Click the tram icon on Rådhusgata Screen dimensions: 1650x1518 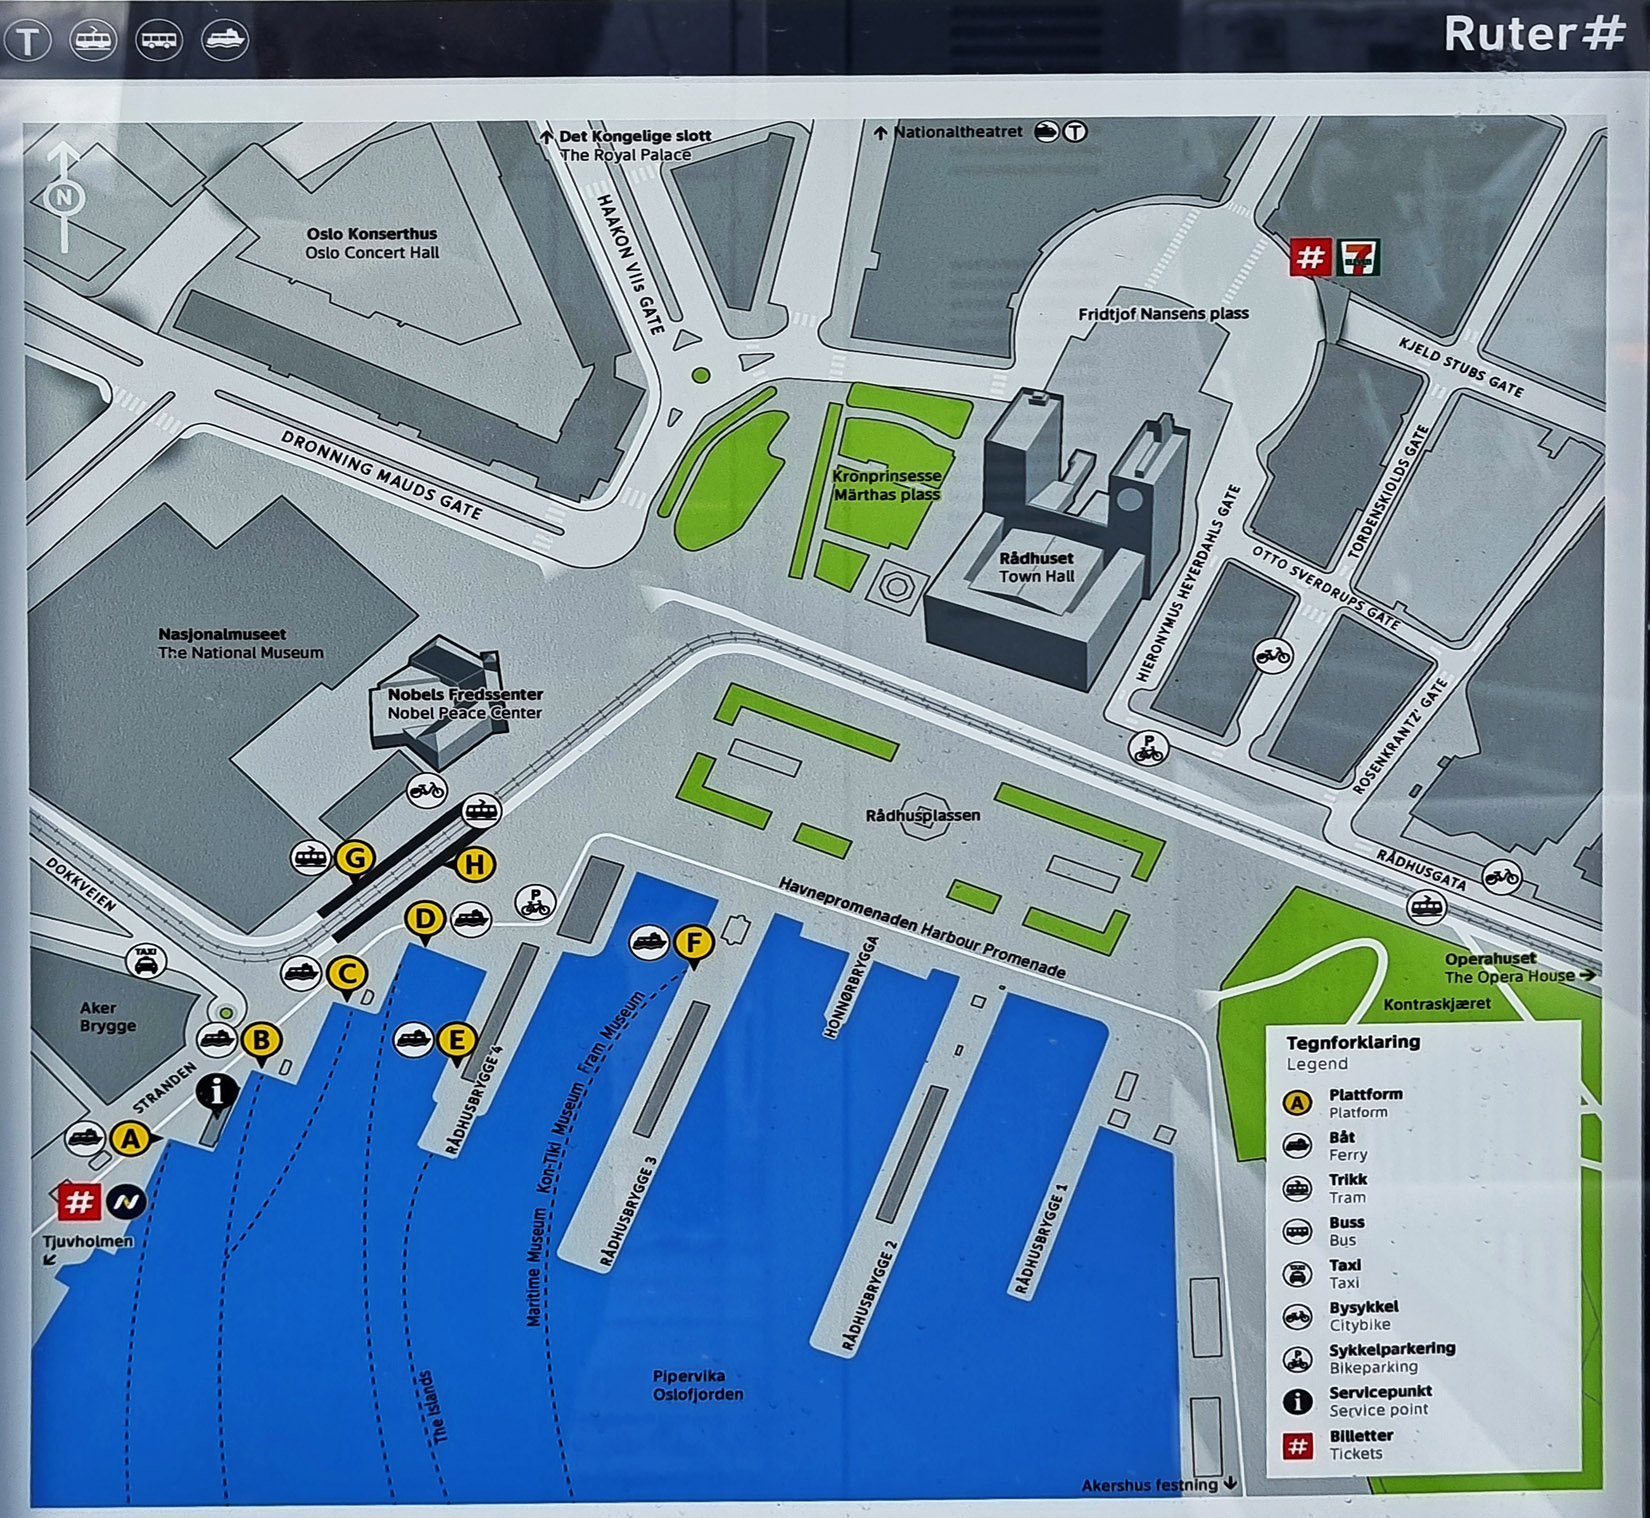pyautogui.click(x=1427, y=908)
